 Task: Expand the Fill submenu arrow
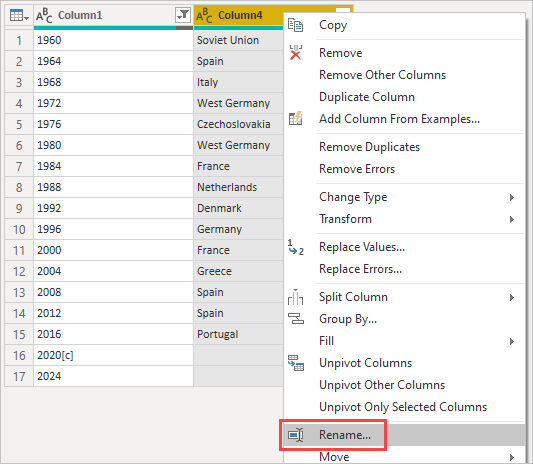[x=512, y=341]
